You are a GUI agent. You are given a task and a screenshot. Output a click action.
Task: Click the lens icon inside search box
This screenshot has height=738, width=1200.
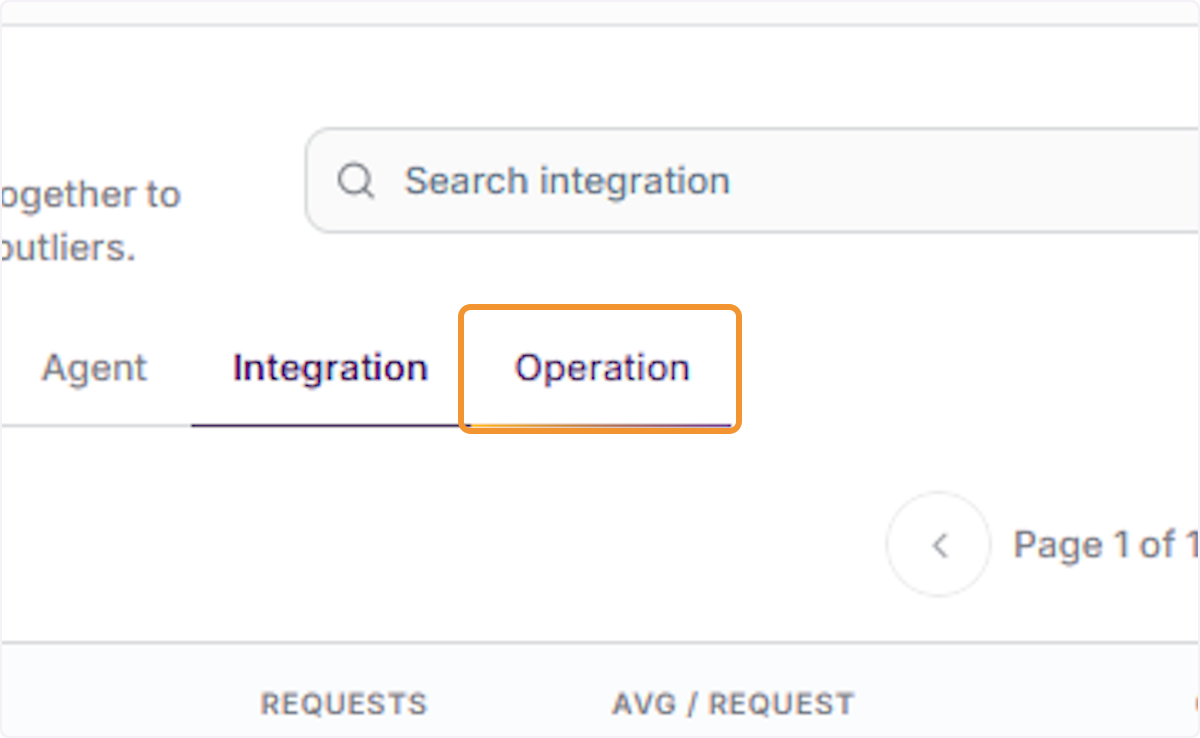pyautogui.click(x=355, y=181)
